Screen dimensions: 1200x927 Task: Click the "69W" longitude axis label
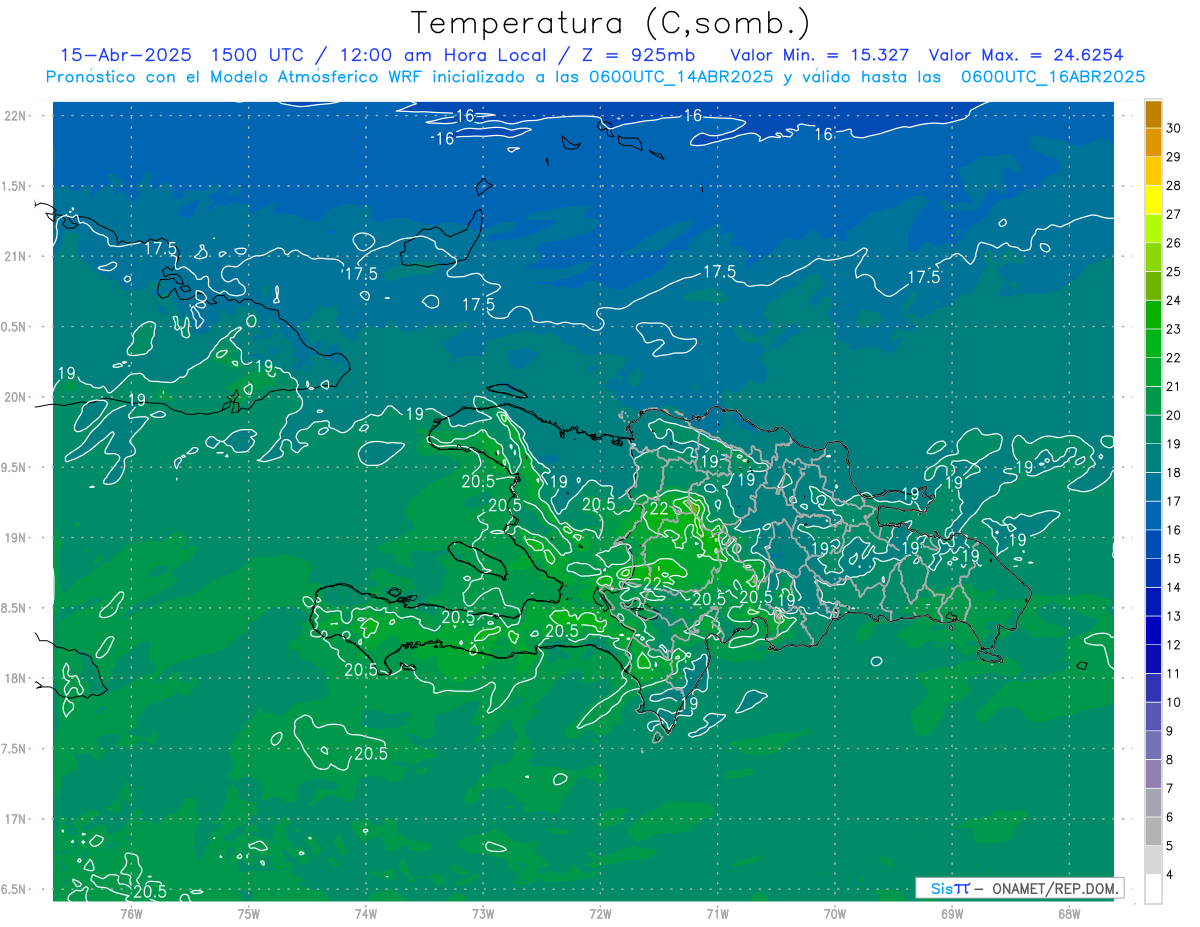pyautogui.click(x=952, y=913)
